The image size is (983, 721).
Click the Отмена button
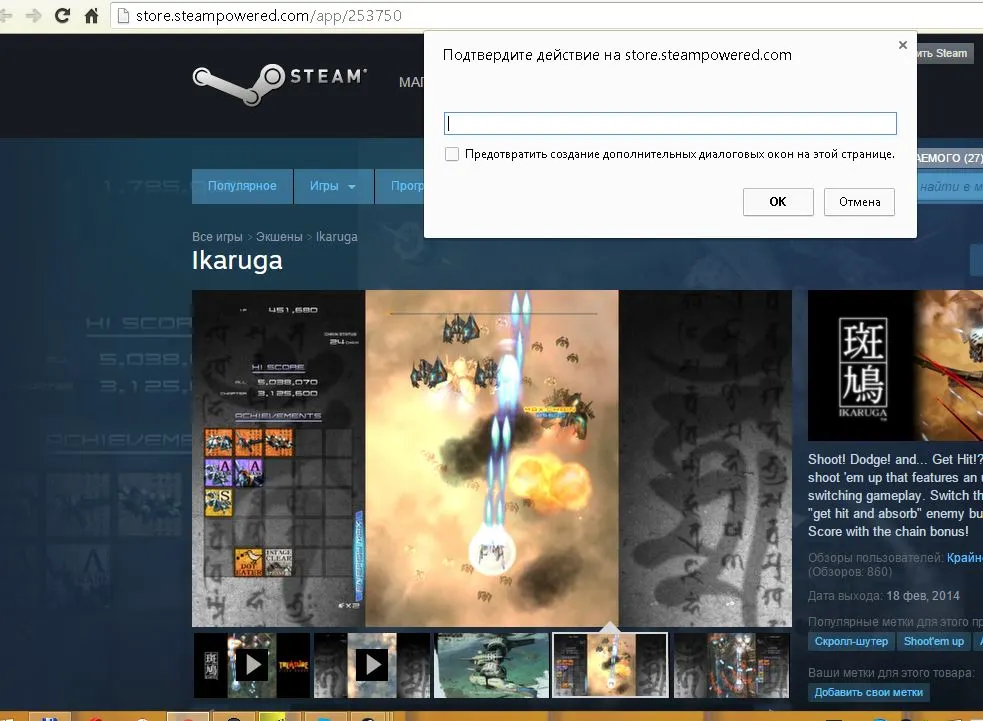tap(859, 202)
